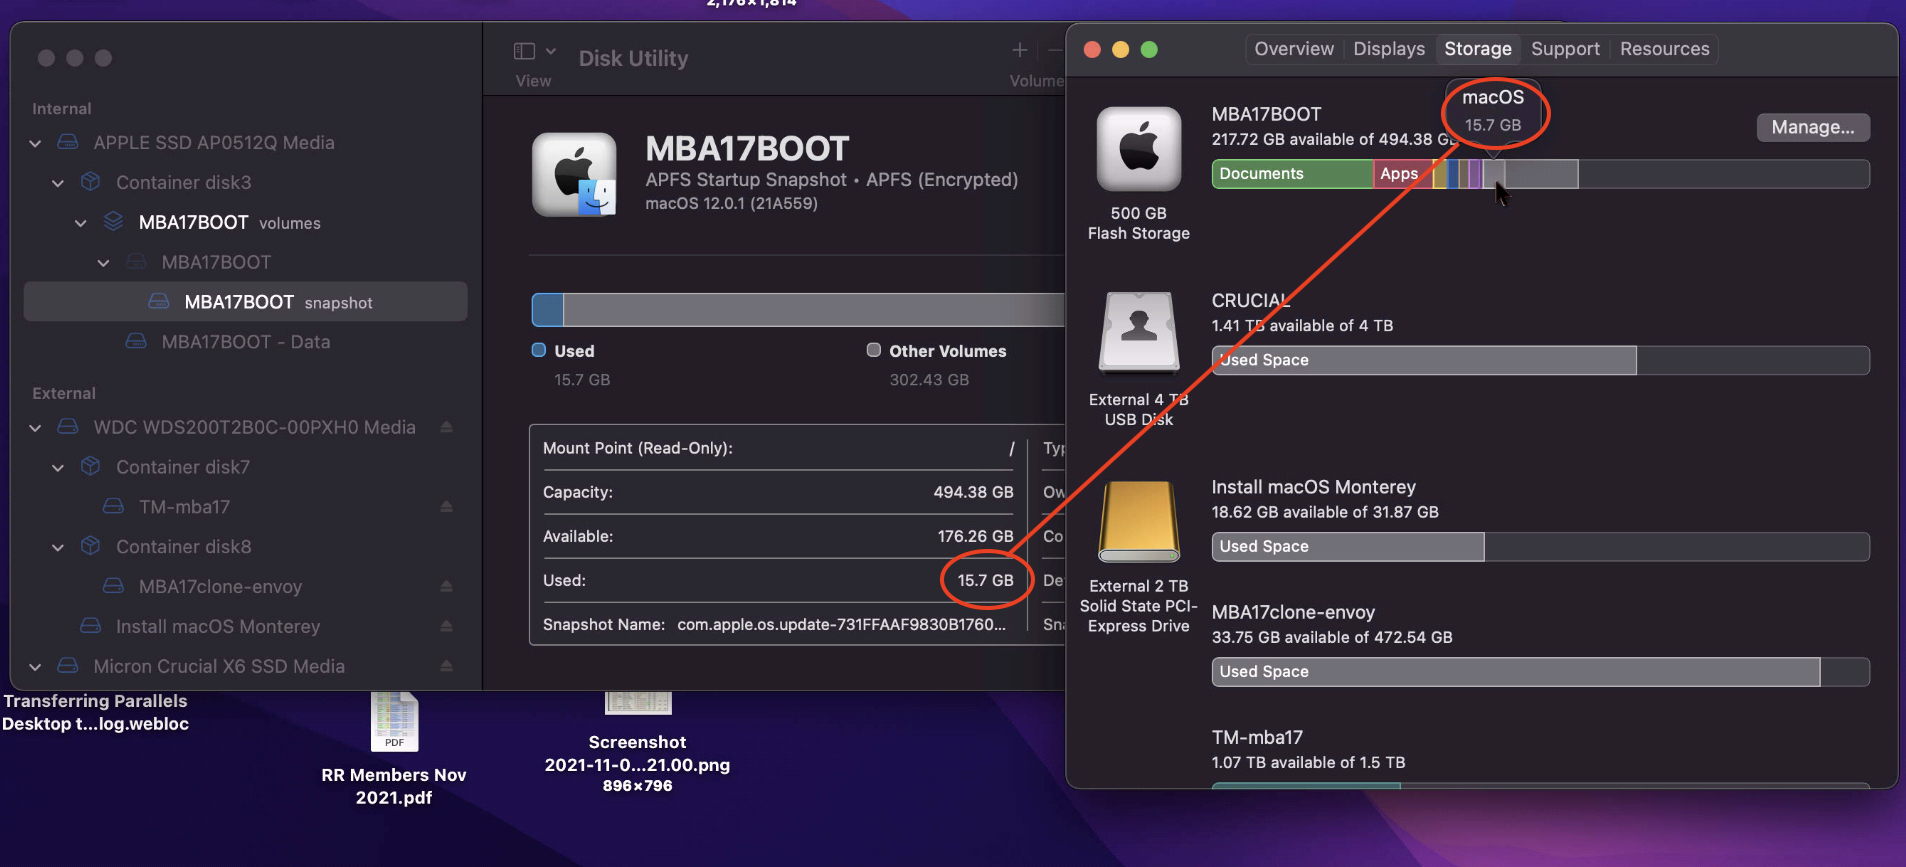Eject the TM-mba17 volume
The width and height of the screenshot is (1906, 867).
coord(446,507)
